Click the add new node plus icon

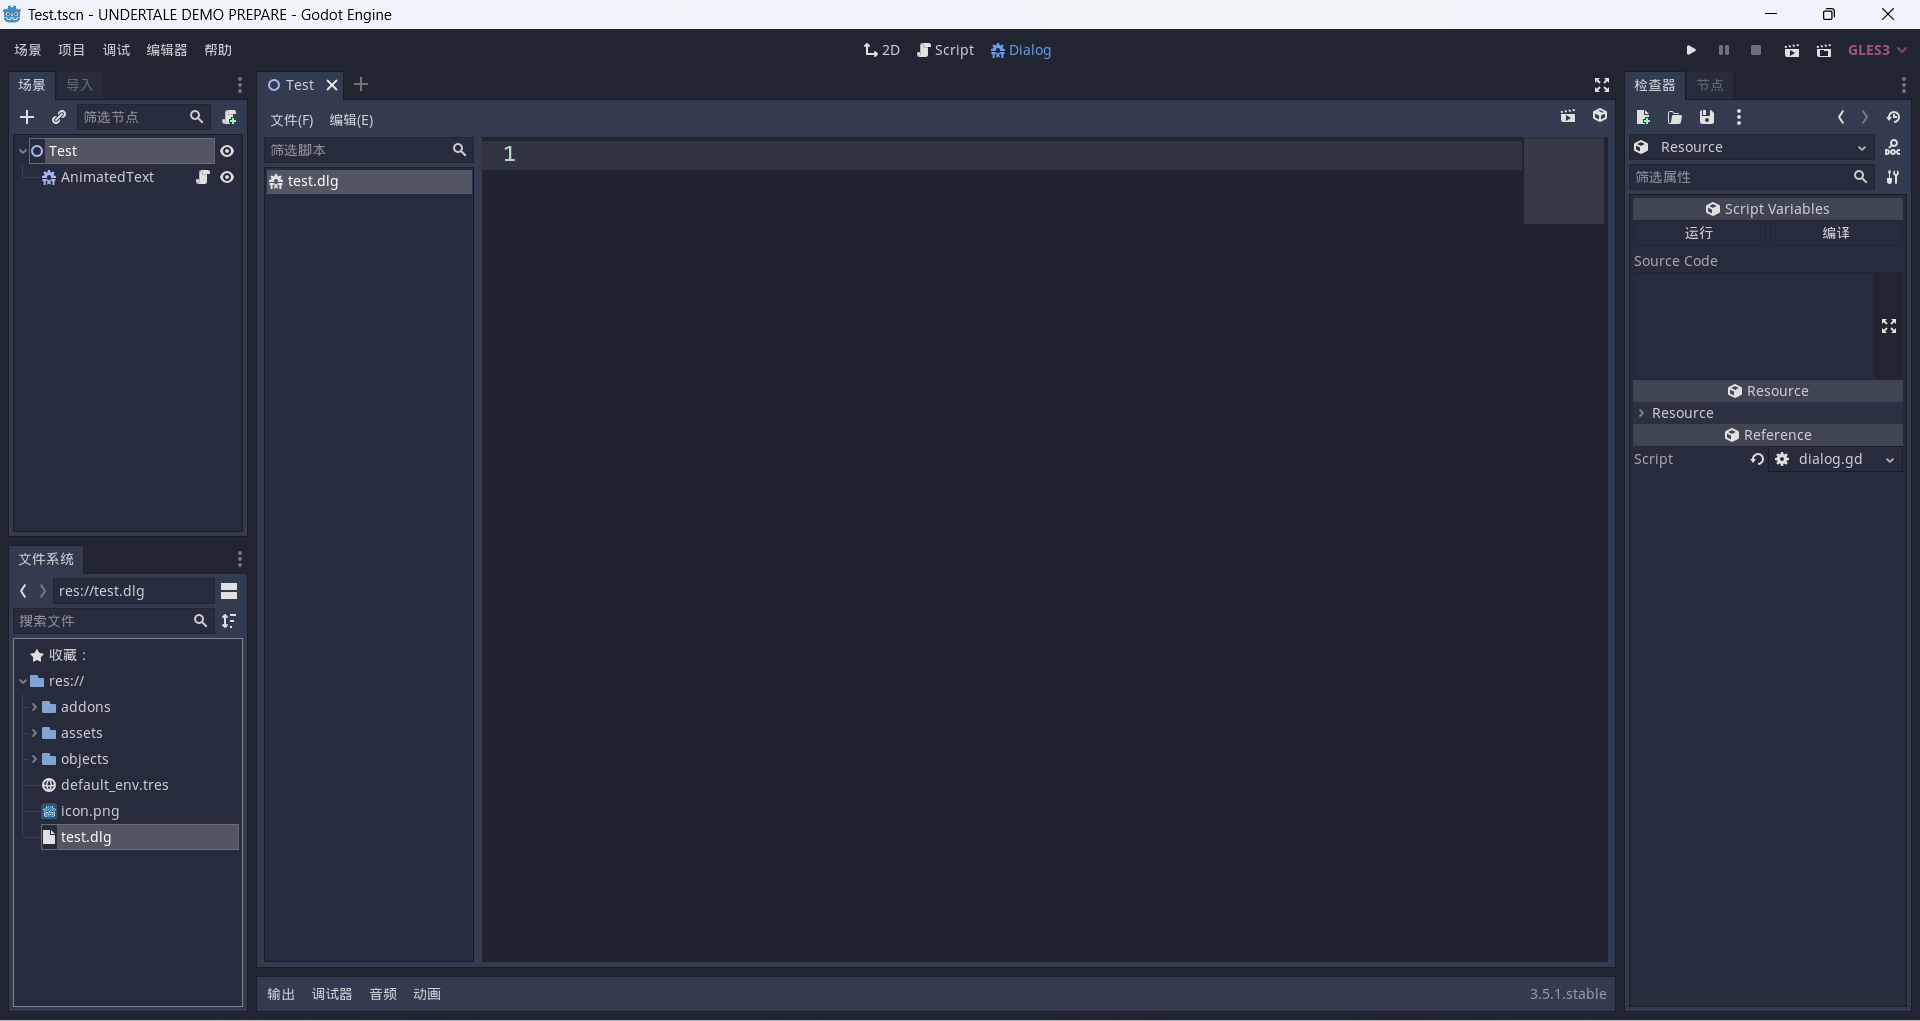27,117
